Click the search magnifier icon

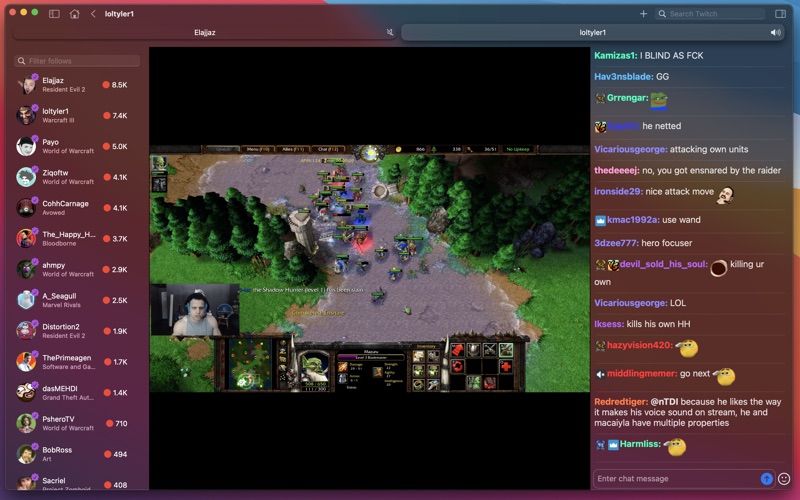coord(662,14)
